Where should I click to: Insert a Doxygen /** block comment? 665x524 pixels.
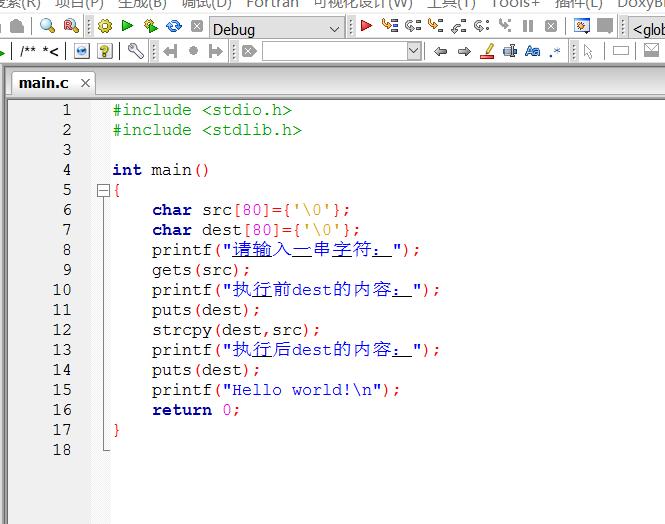(28, 51)
